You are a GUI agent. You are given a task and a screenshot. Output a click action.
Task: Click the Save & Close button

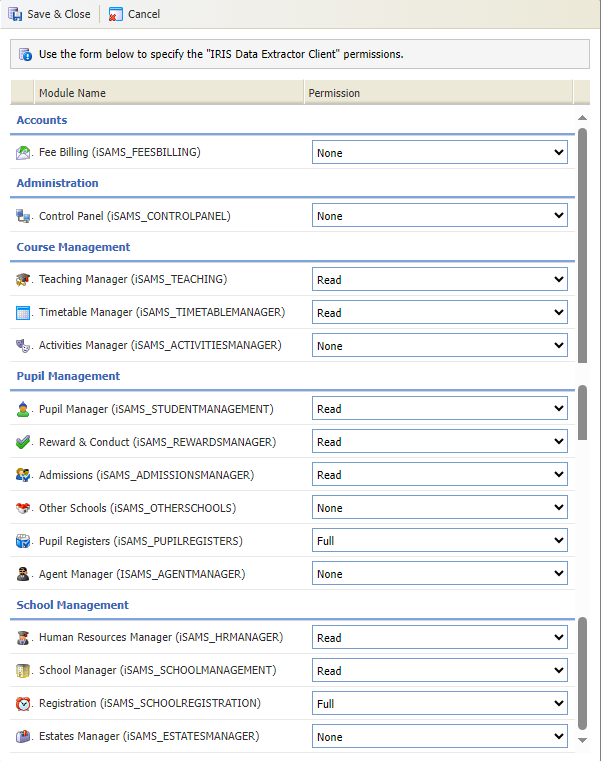(x=49, y=14)
